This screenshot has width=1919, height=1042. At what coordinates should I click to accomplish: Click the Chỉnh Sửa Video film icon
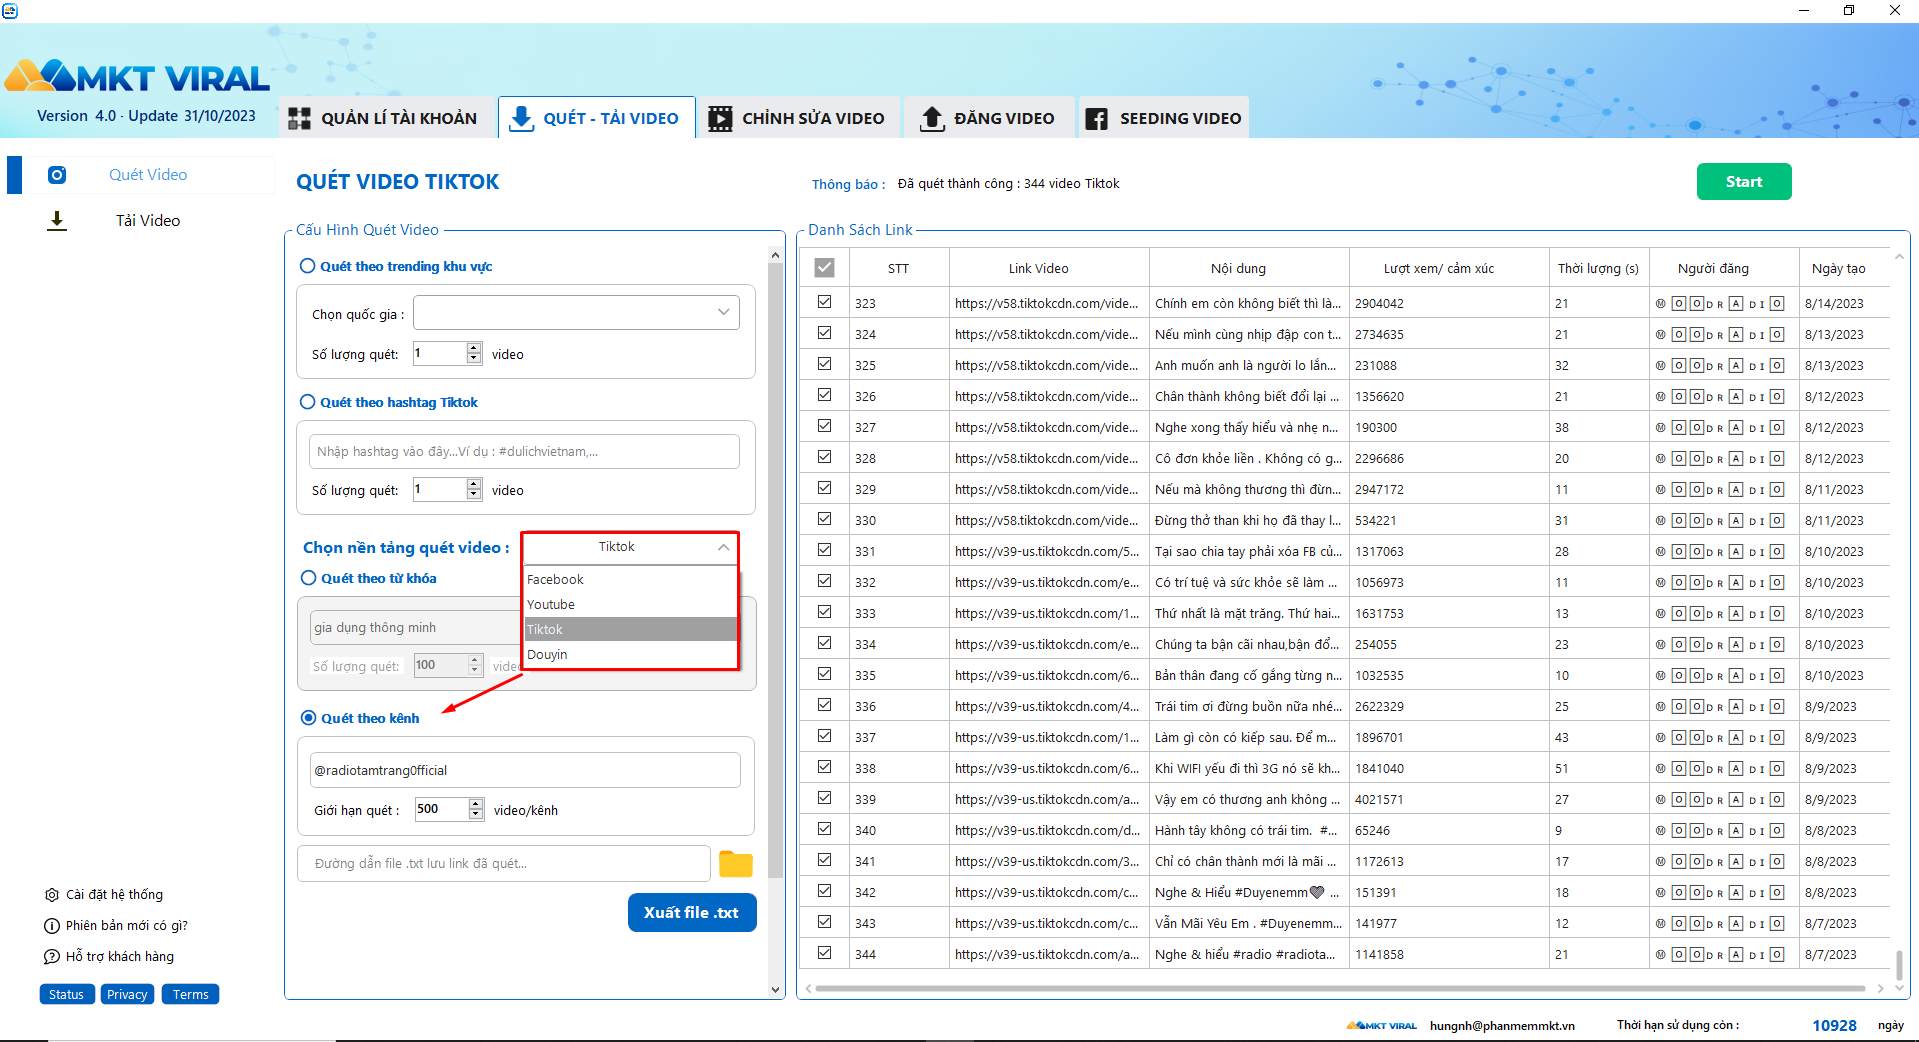point(720,118)
